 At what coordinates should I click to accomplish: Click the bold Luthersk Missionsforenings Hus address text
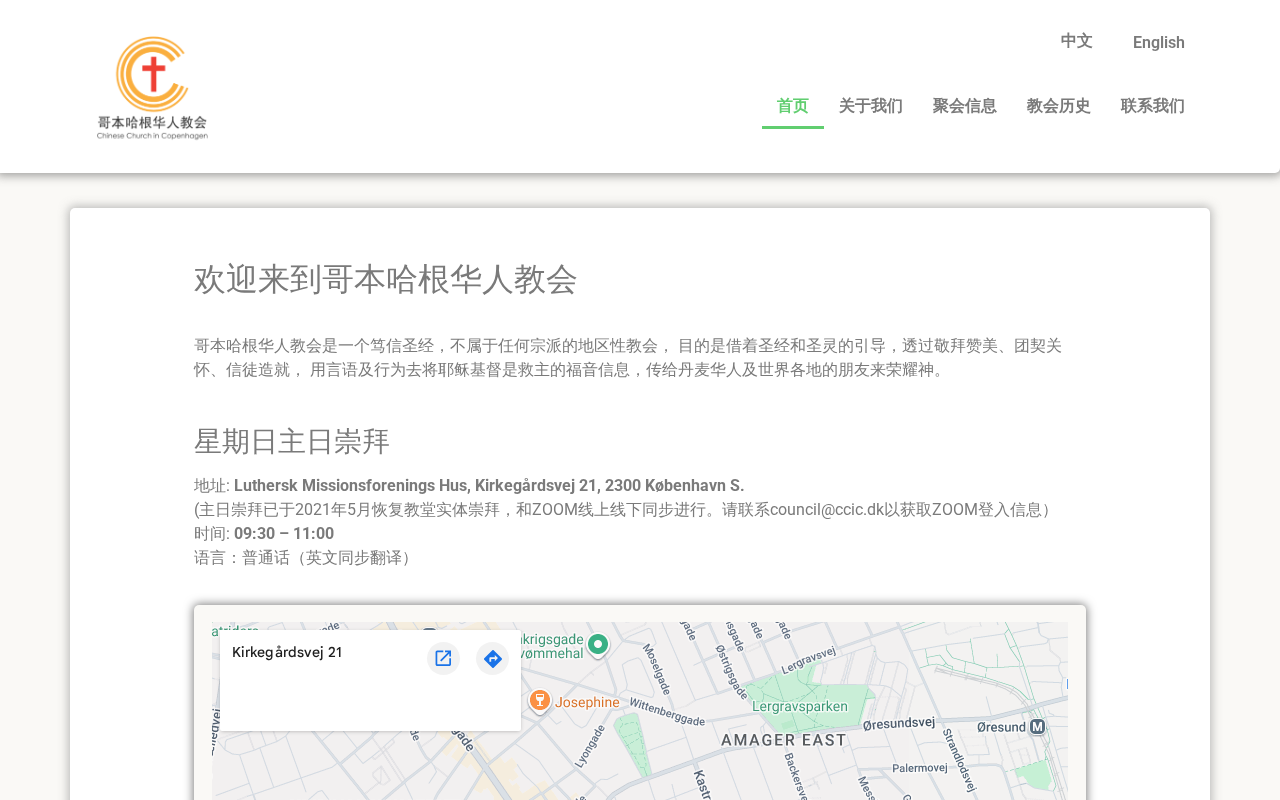[488, 485]
